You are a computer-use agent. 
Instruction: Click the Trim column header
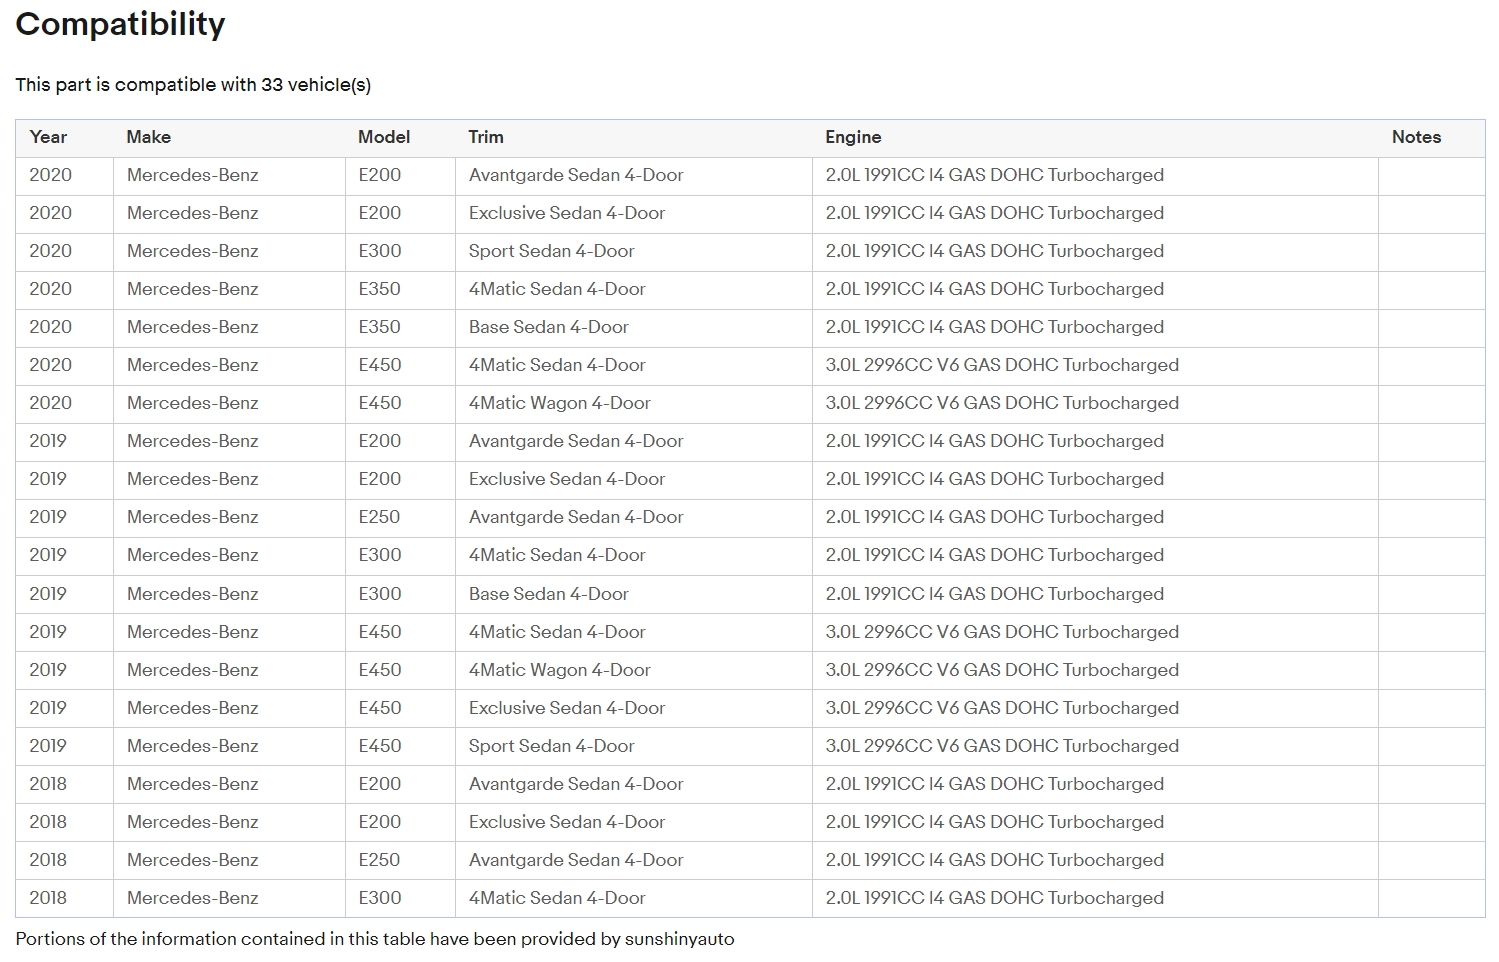[x=486, y=137]
